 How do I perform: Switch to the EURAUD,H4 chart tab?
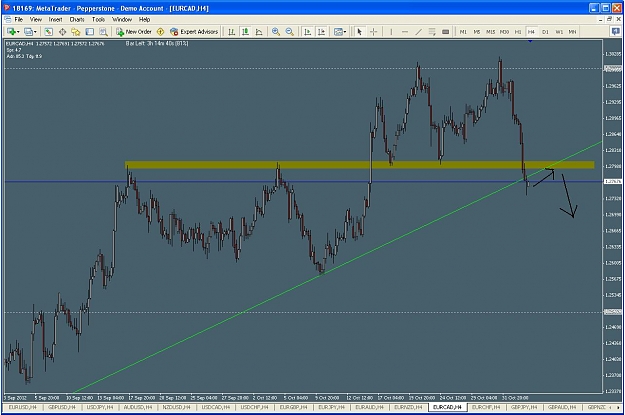(369, 407)
